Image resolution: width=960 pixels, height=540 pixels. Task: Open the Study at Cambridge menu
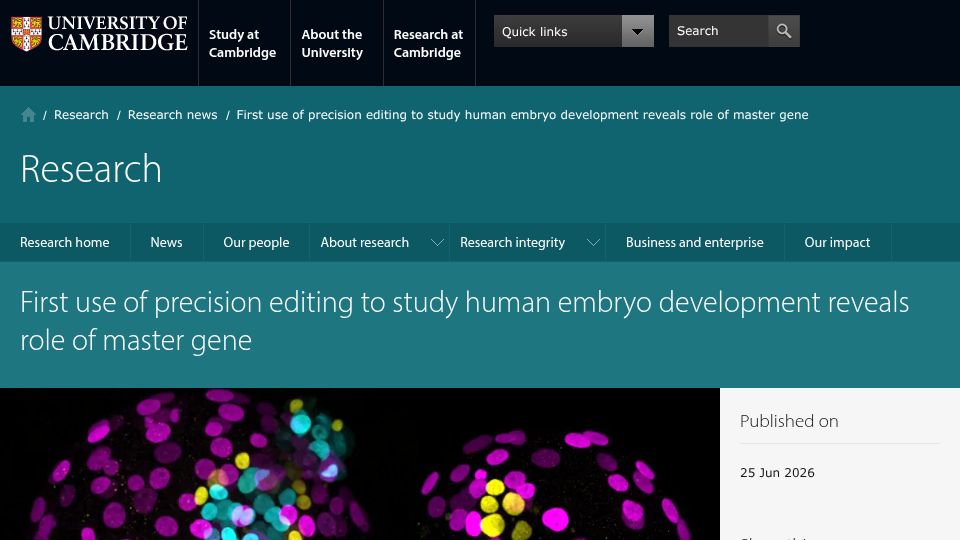point(242,43)
